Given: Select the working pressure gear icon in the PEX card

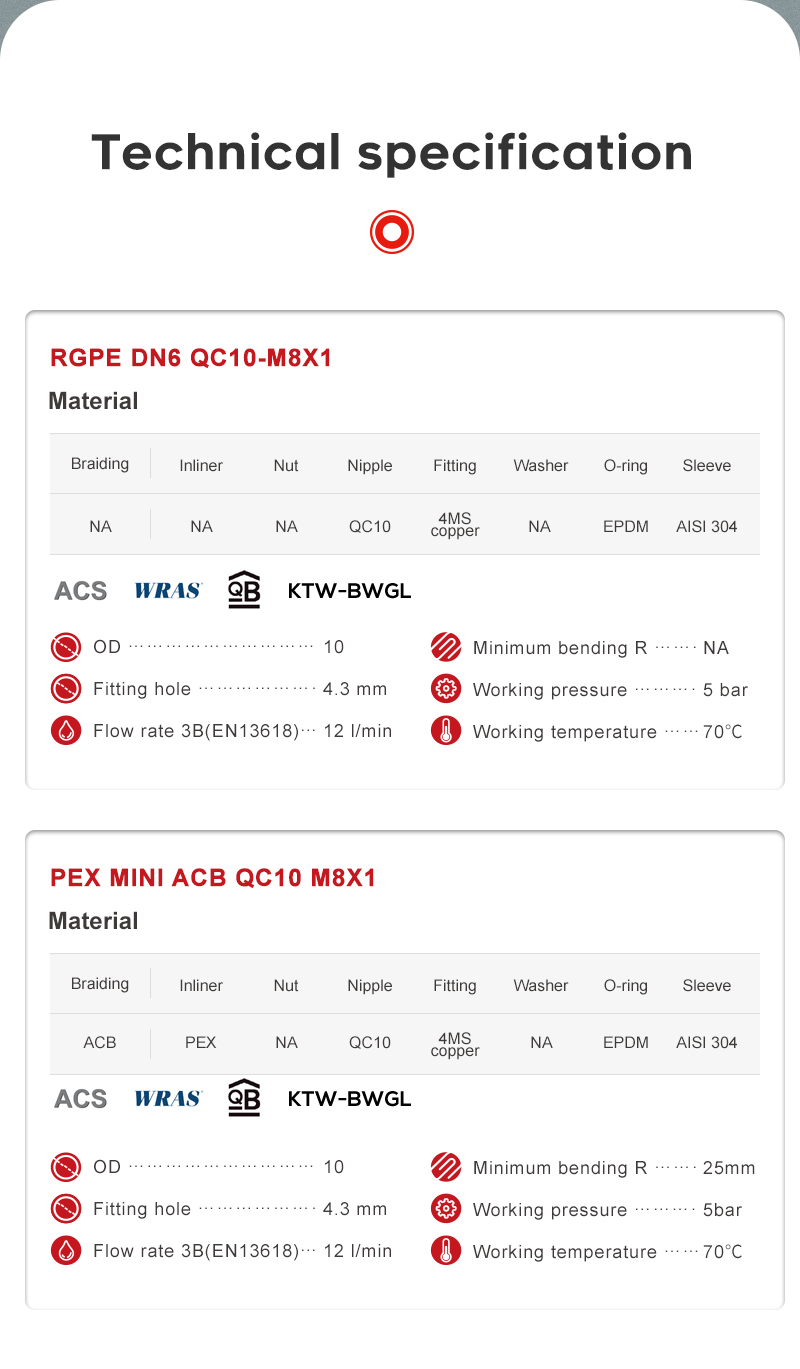Looking at the screenshot, I should click(x=446, y=1209).
